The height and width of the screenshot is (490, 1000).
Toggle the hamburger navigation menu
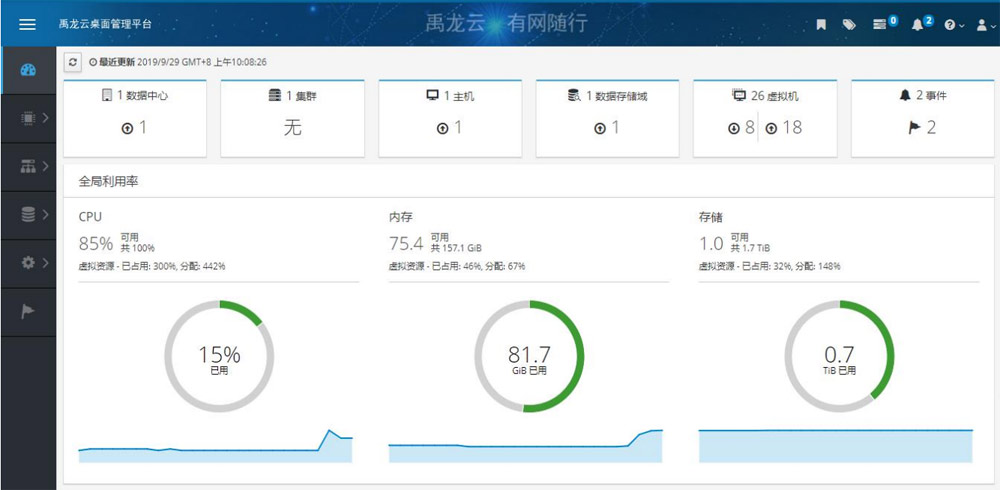[x=28, y=24]
